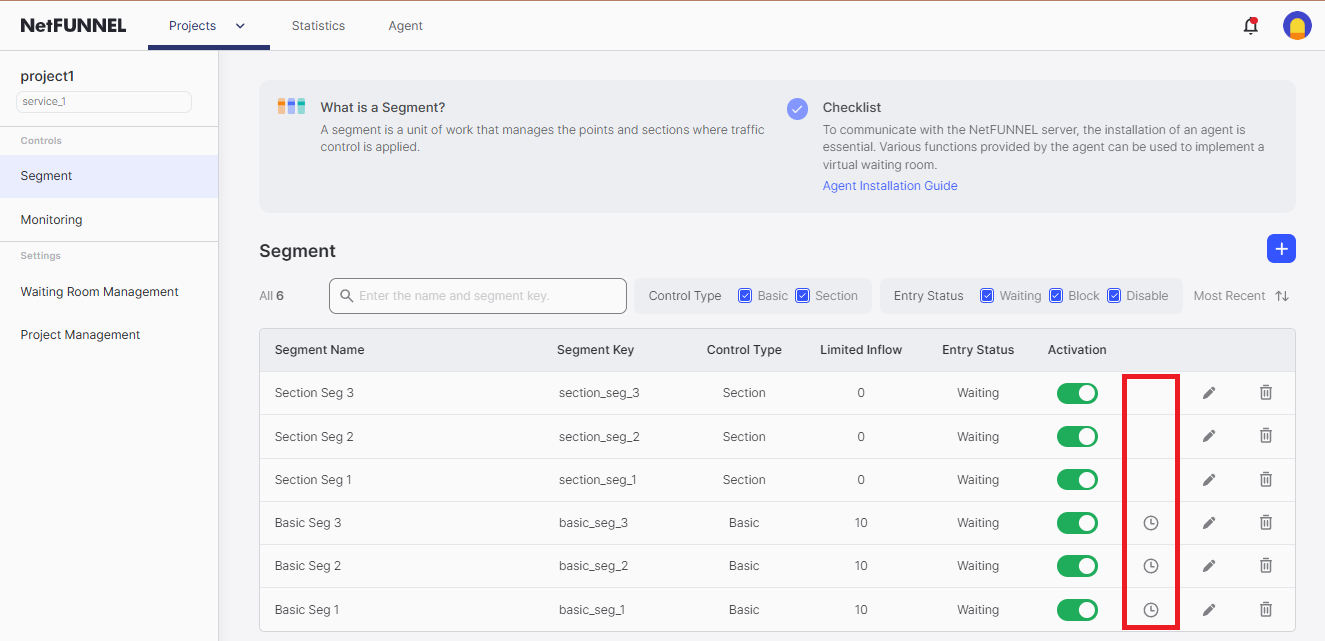Viewport: 1325px width, 641px height.
Task: Open the service_1 selector under project1
Action: [x=104, y=102]
